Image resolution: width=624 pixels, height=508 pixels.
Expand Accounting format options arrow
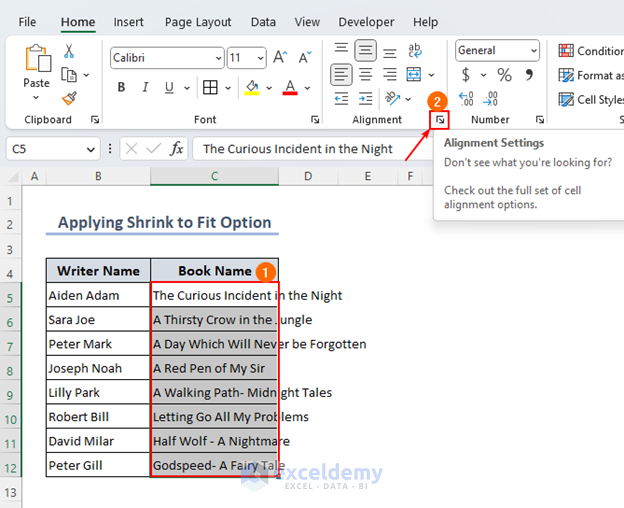pos(483,75)
